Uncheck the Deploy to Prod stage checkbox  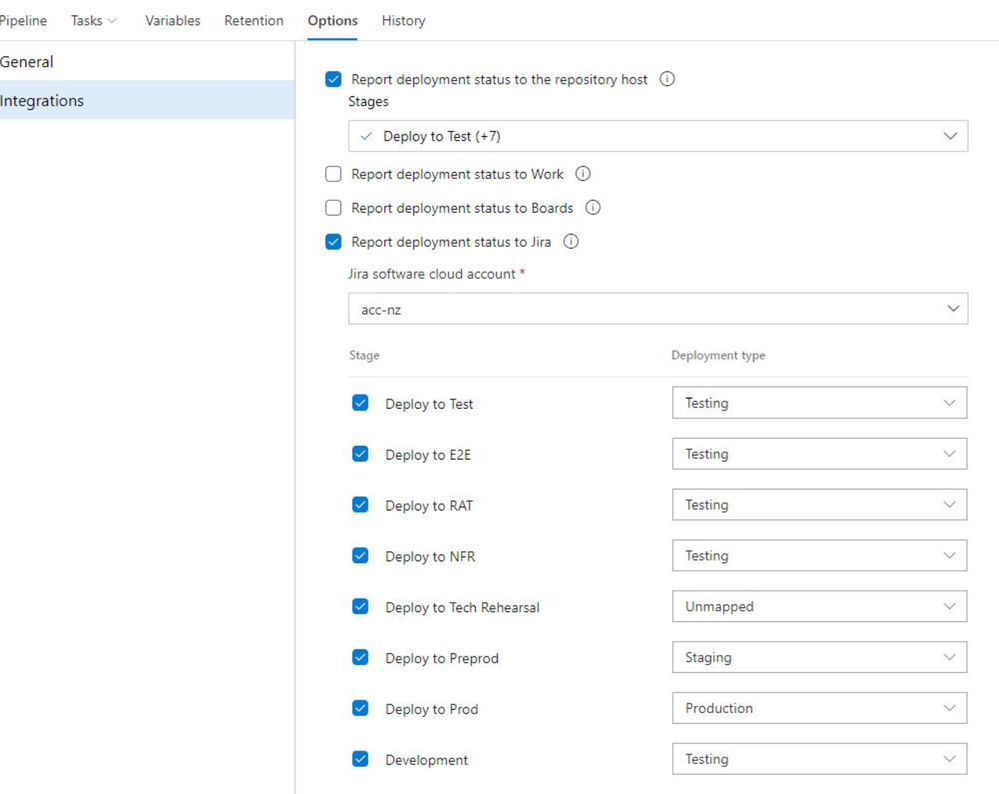coord(361,709)
